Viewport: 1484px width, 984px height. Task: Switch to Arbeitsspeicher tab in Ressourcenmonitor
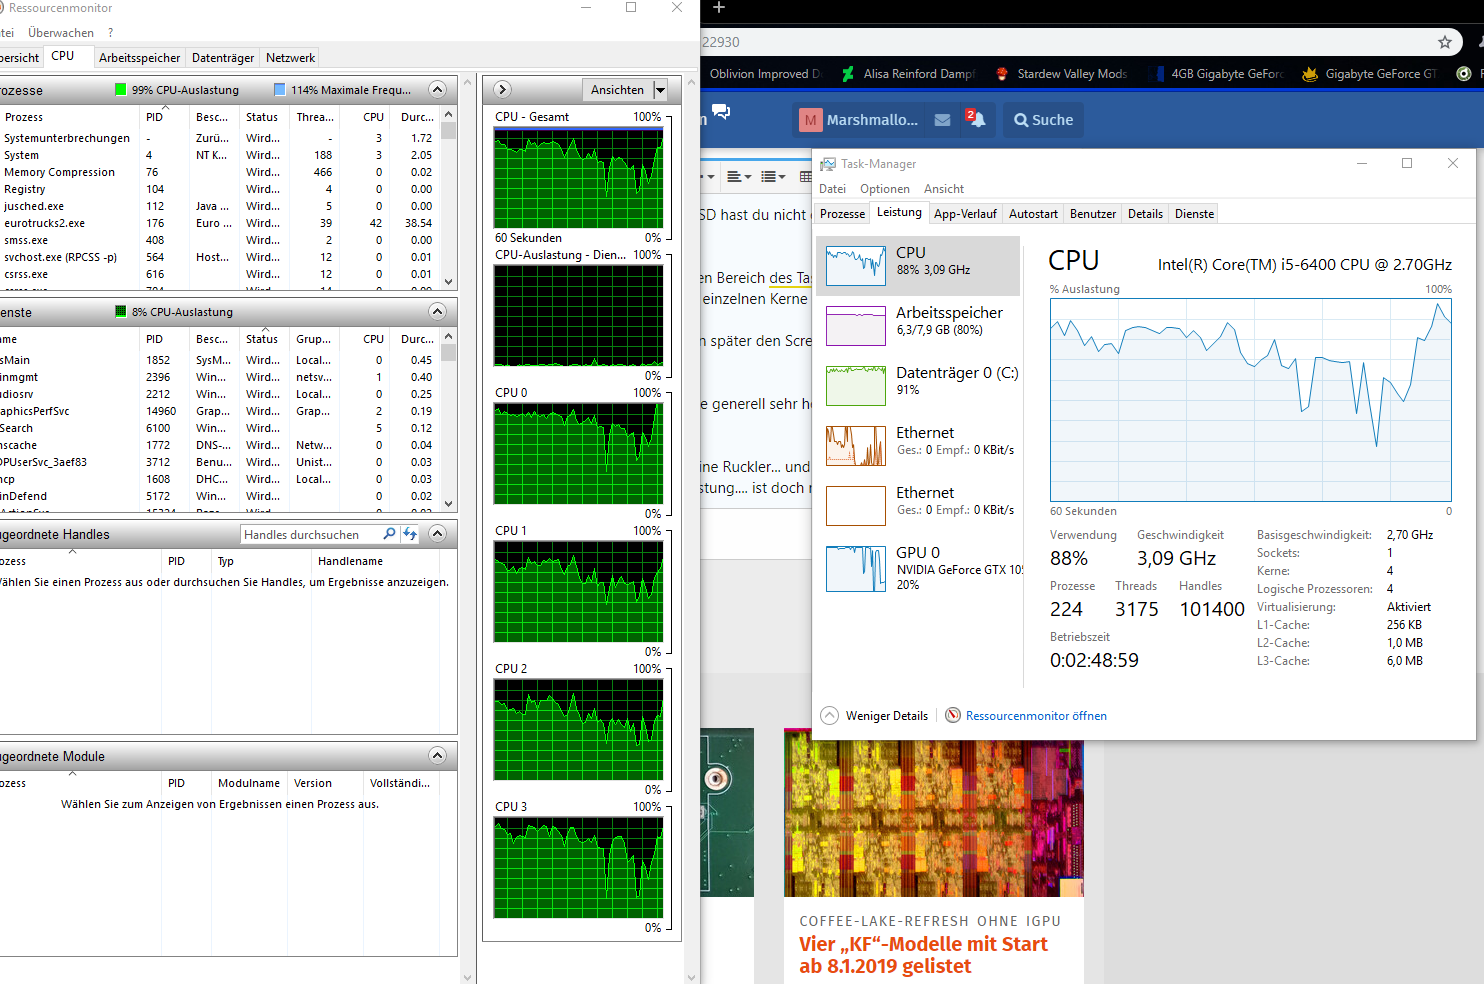tap(139, 58)
